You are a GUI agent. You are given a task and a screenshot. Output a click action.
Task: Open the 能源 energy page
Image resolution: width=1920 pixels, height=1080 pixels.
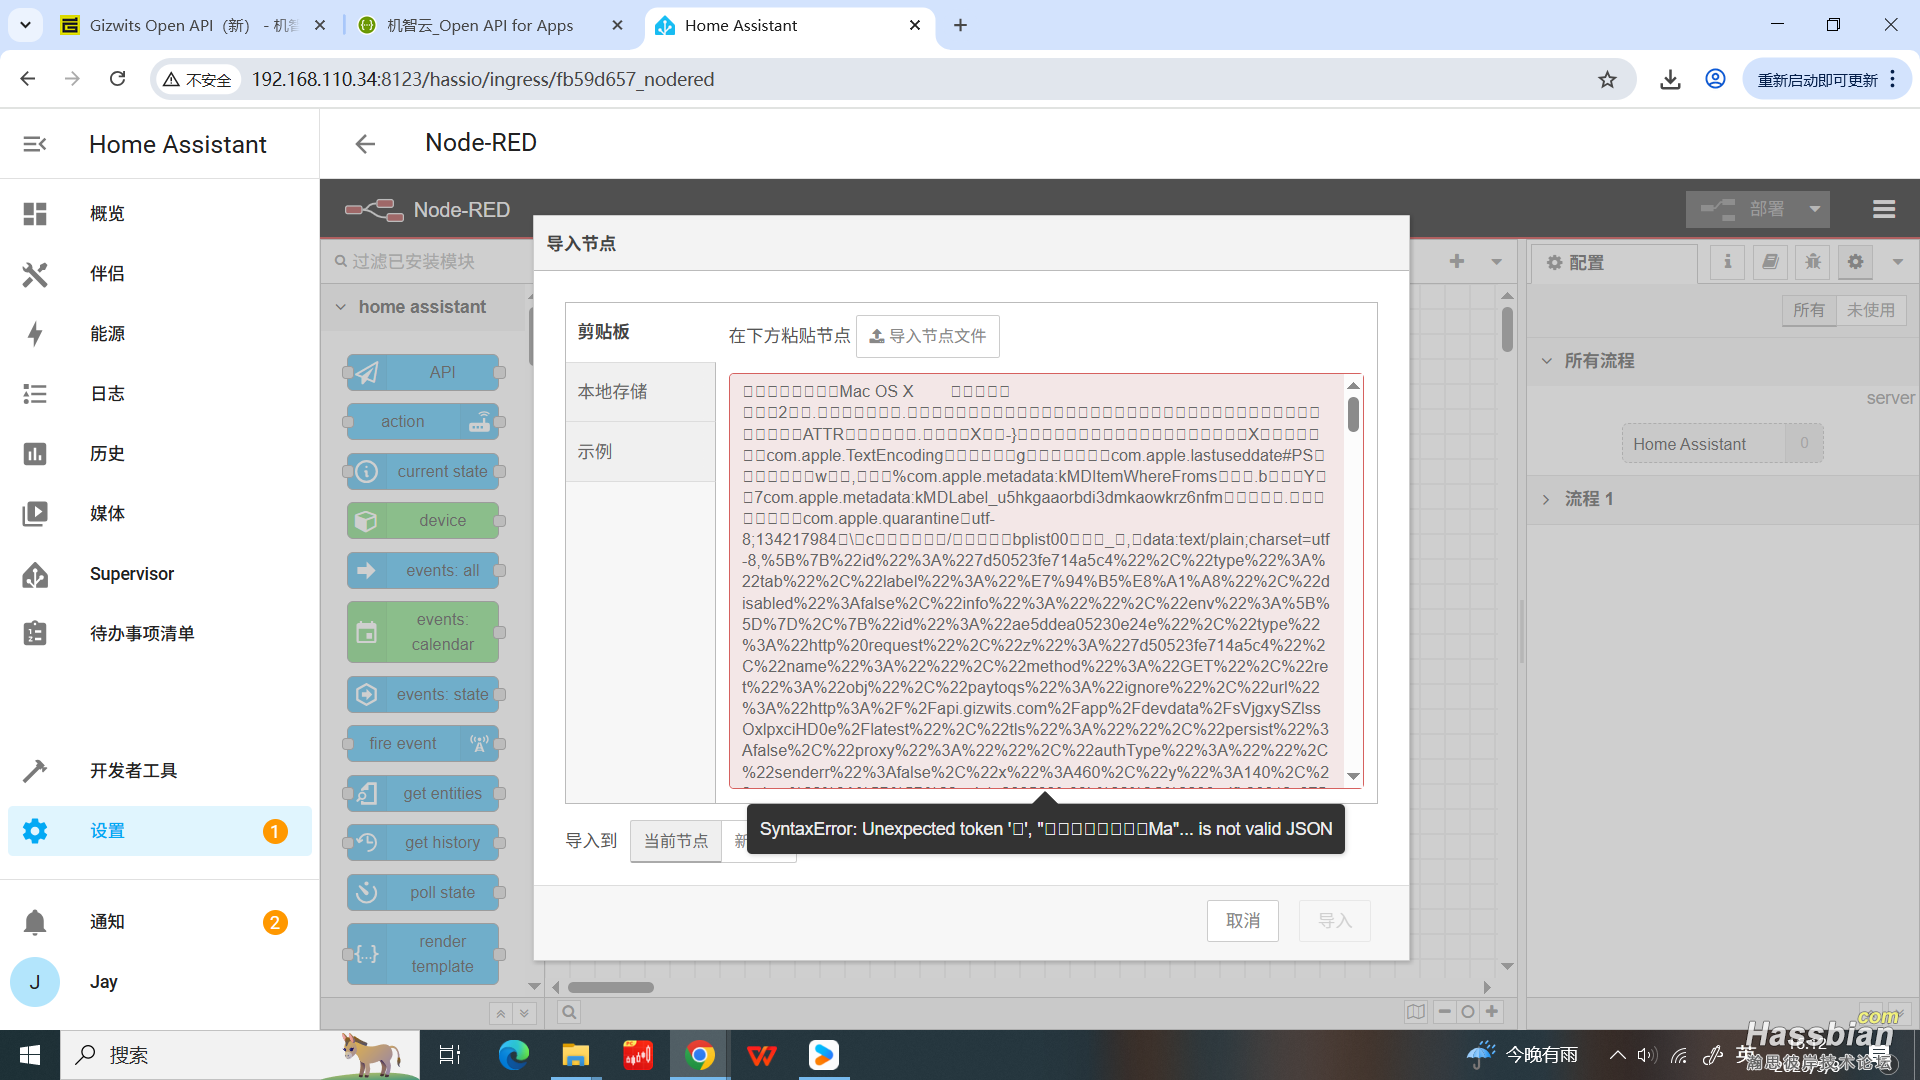(160, 334)
